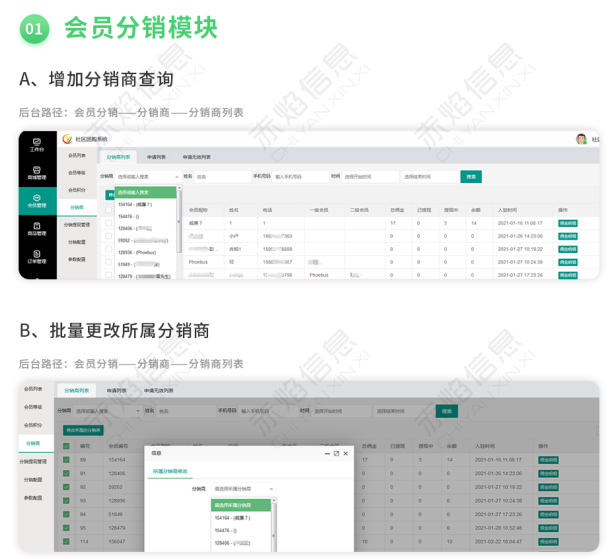Click the user avatar at top right
The image size is (613, 559).
pyautogui.click(x=581, y=139)
